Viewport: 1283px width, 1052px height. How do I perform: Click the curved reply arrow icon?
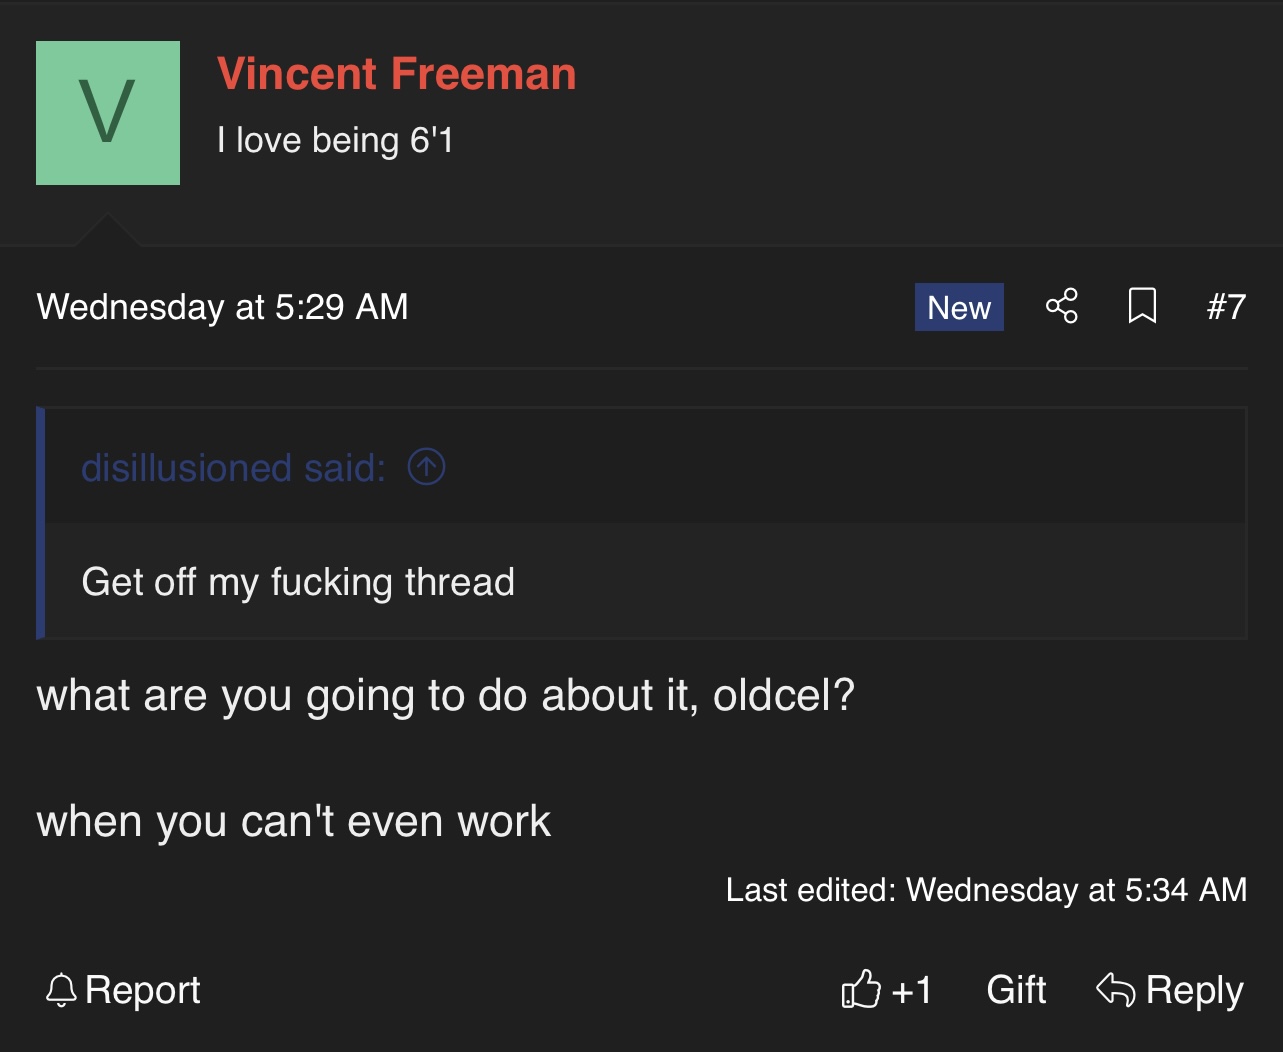(x=1116, y=990)
